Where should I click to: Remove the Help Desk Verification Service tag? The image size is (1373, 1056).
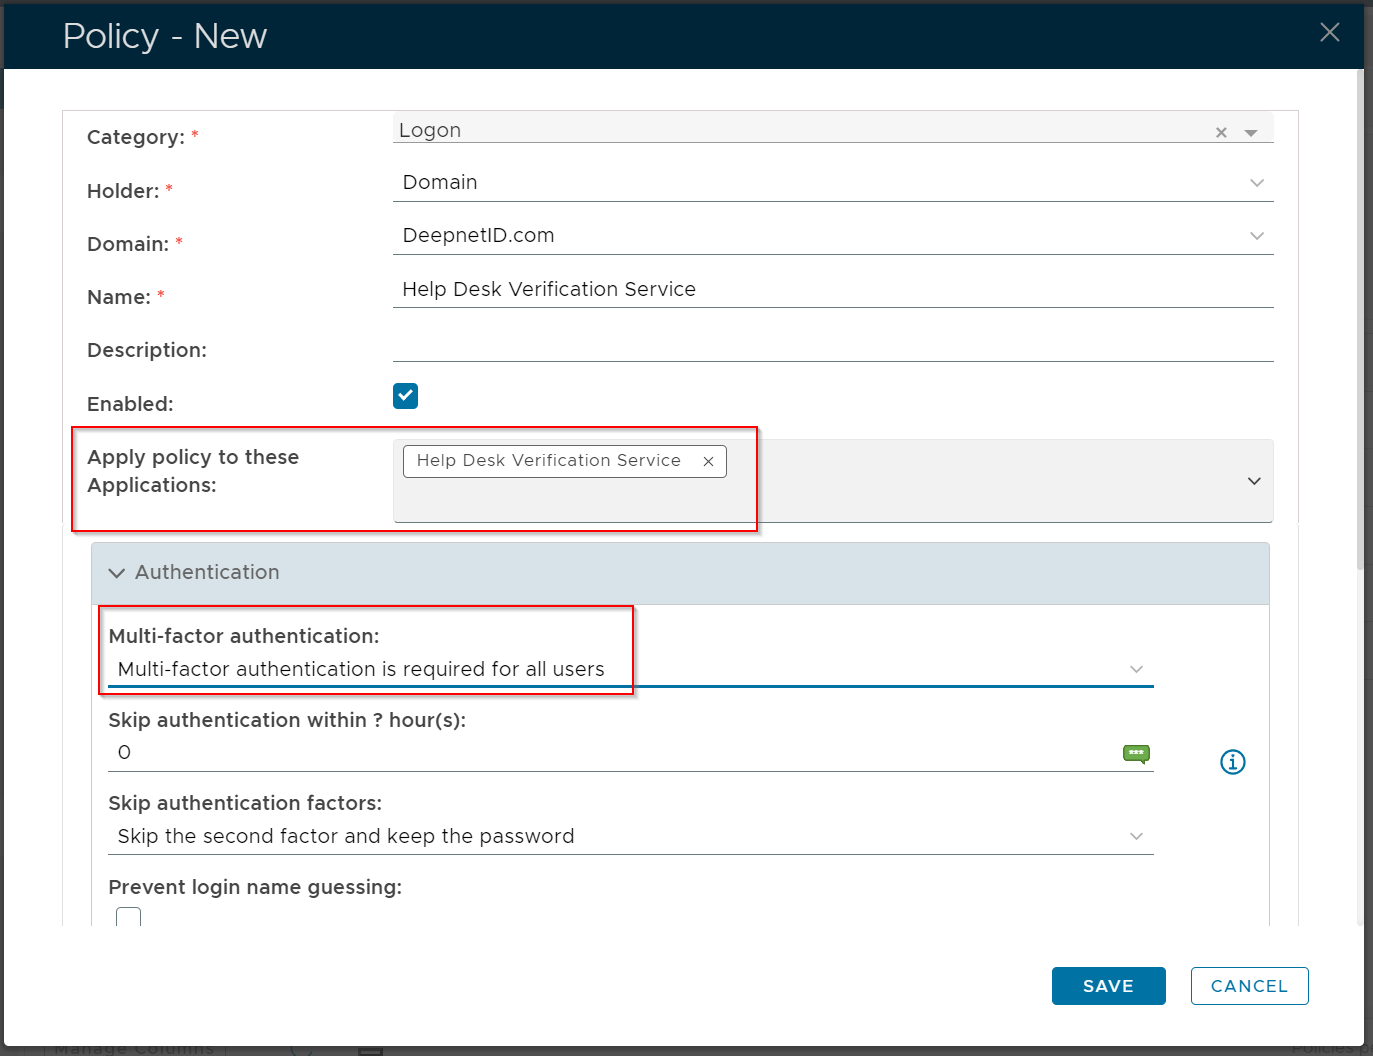(x=708, y=461)
